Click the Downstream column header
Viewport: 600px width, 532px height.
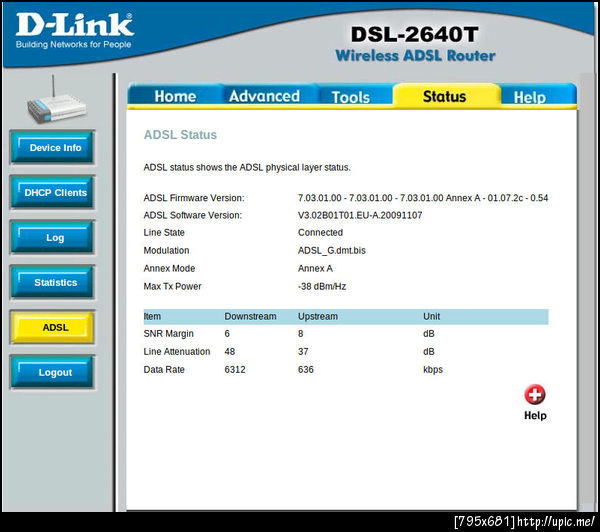[x=250, y=317]
